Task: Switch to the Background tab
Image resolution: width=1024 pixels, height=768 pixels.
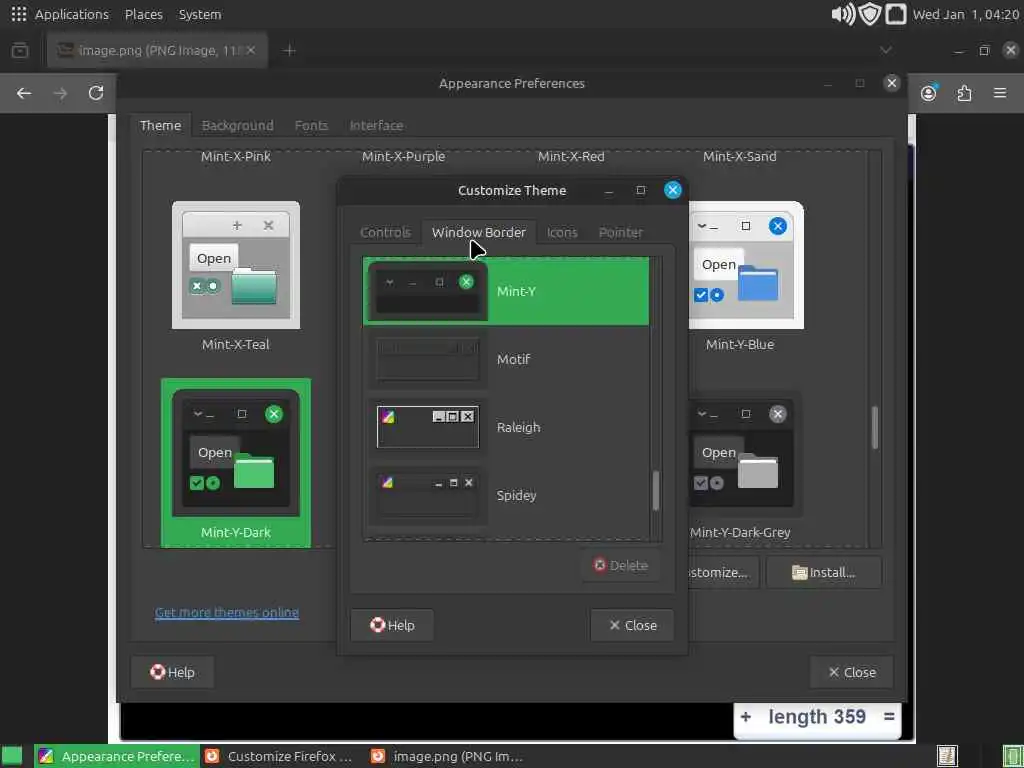Action: [238, 125]
